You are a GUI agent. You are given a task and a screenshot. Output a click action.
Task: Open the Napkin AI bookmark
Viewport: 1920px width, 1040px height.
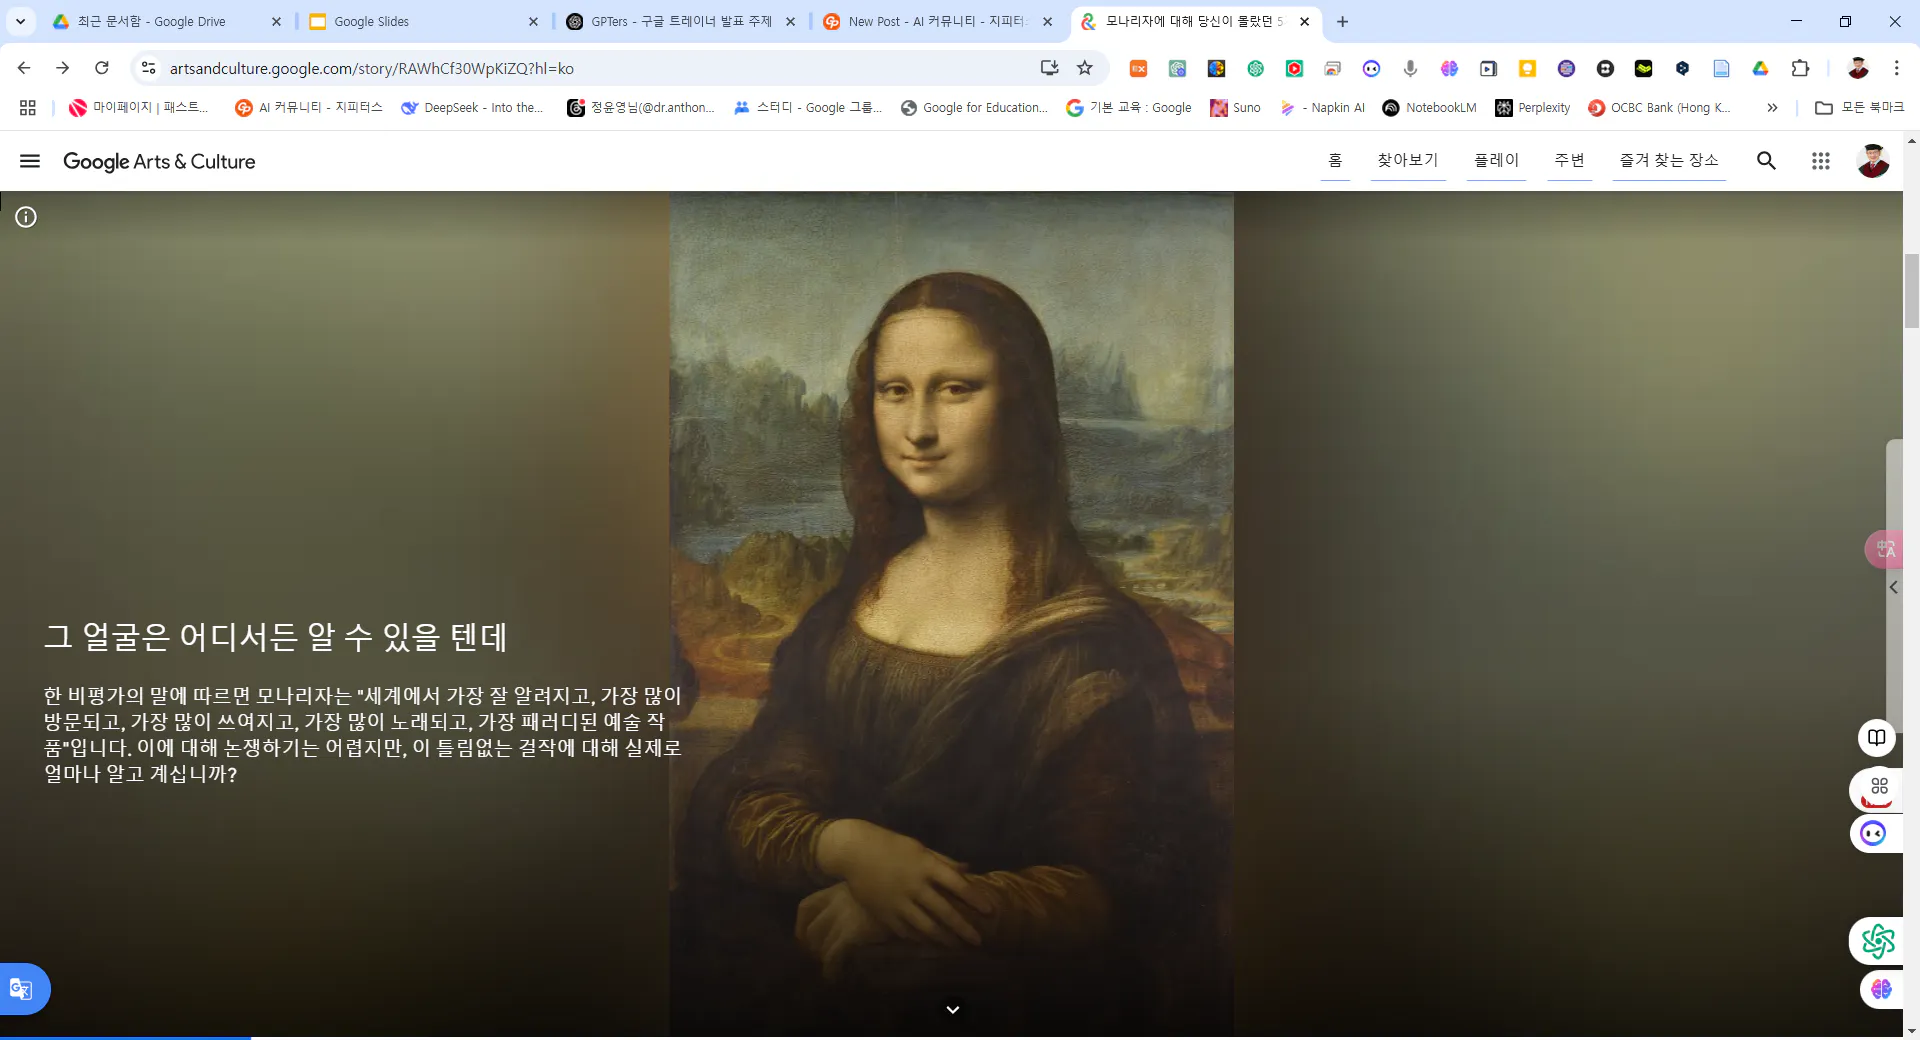[1323, 107]
